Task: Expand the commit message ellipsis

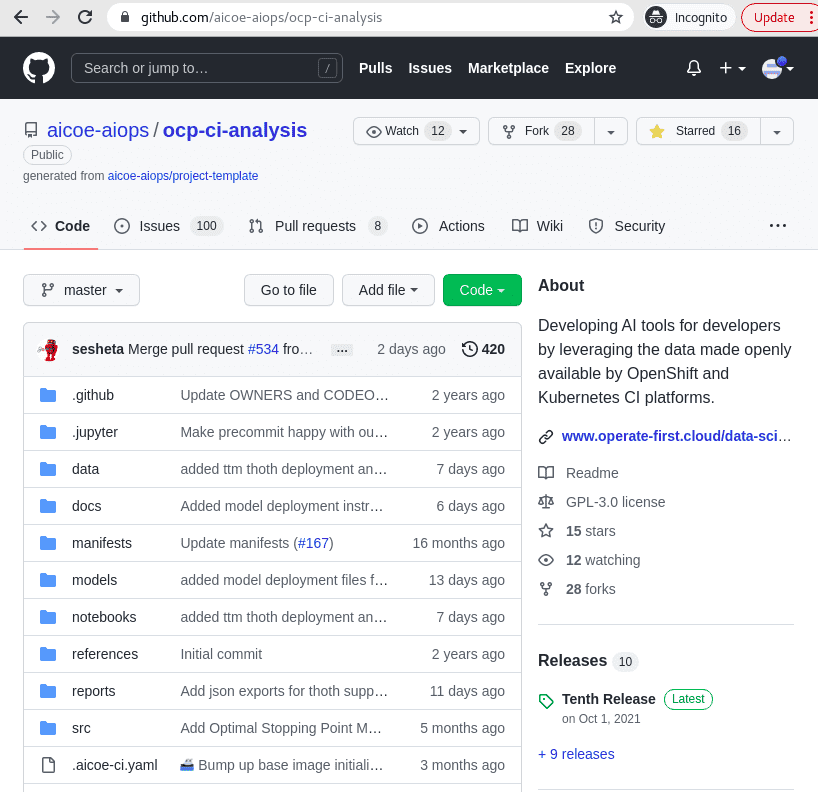Action: coord(342,350)
